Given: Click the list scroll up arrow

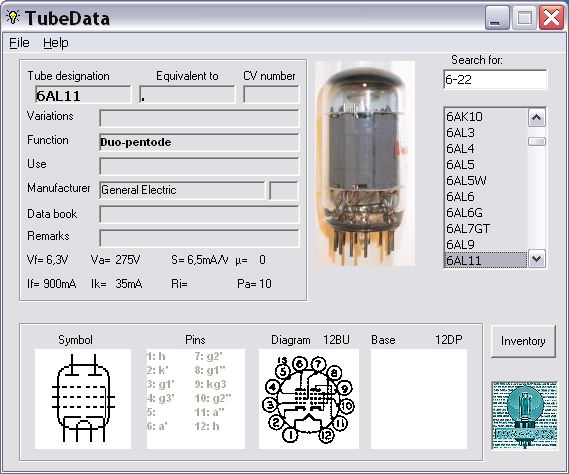Looking at the screenshot, I should click(537, 118).
